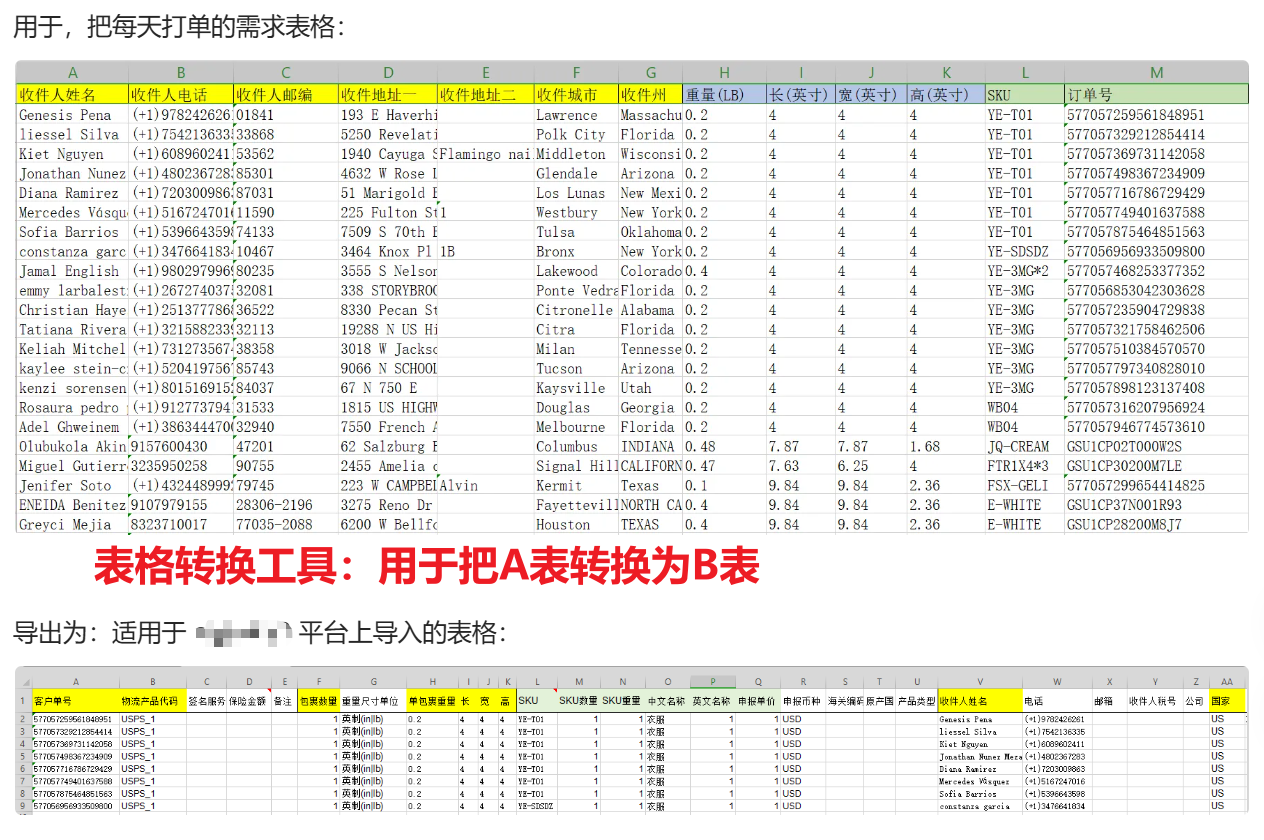Select the Genesis Pena cell in top table

click(x=72, y=115)
